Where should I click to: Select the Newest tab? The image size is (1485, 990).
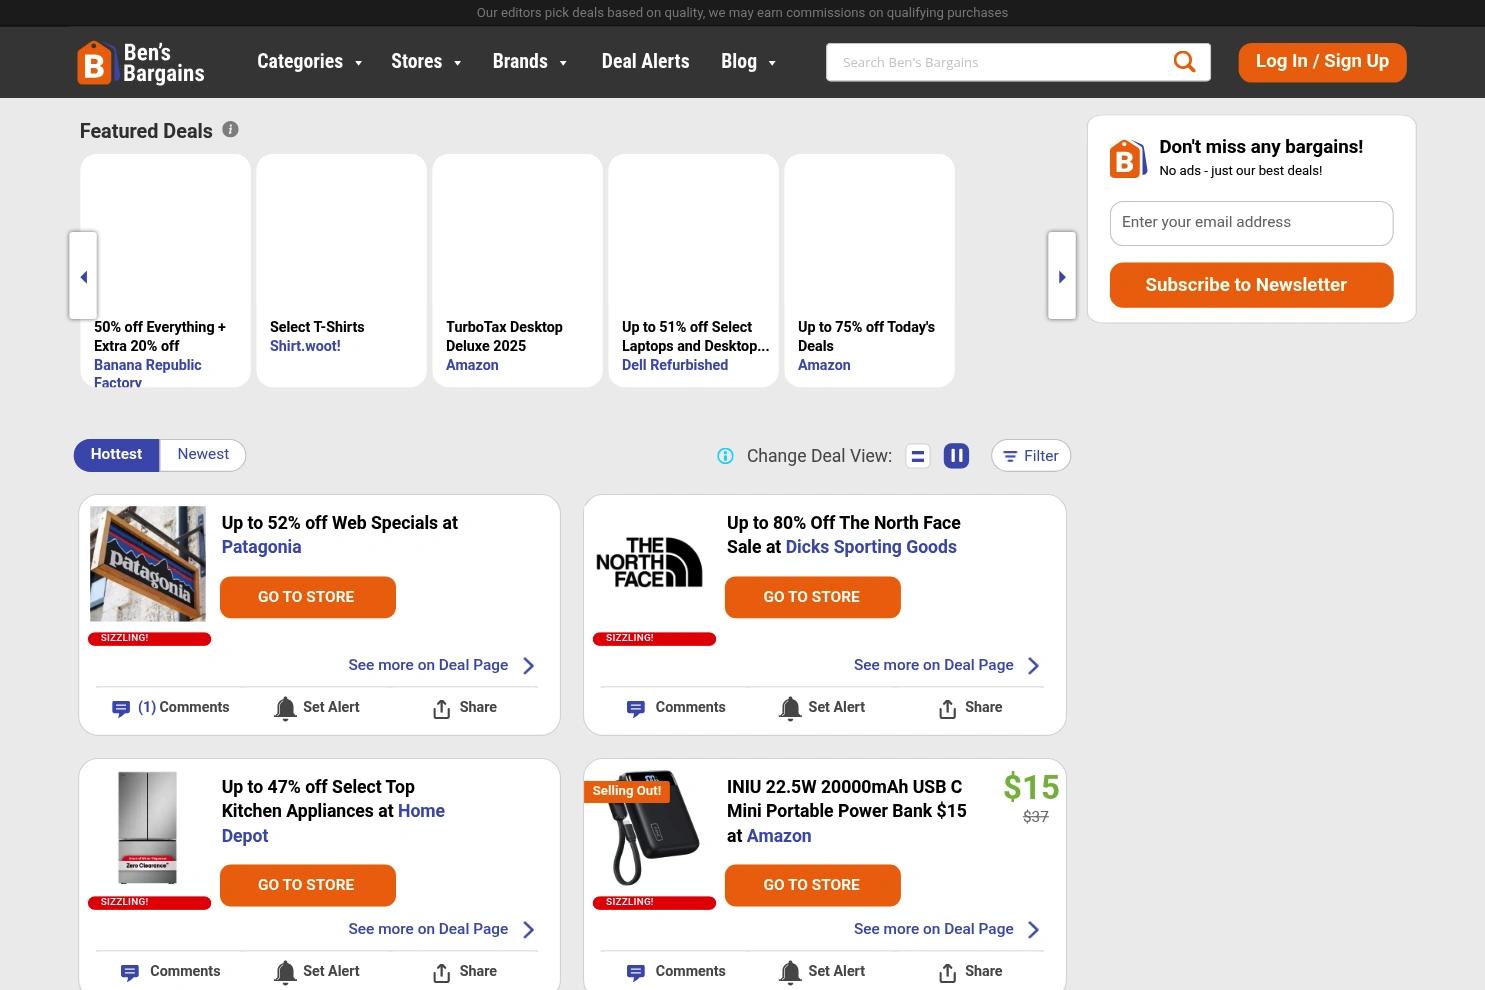pyautogui.click(x=203, y=455)
